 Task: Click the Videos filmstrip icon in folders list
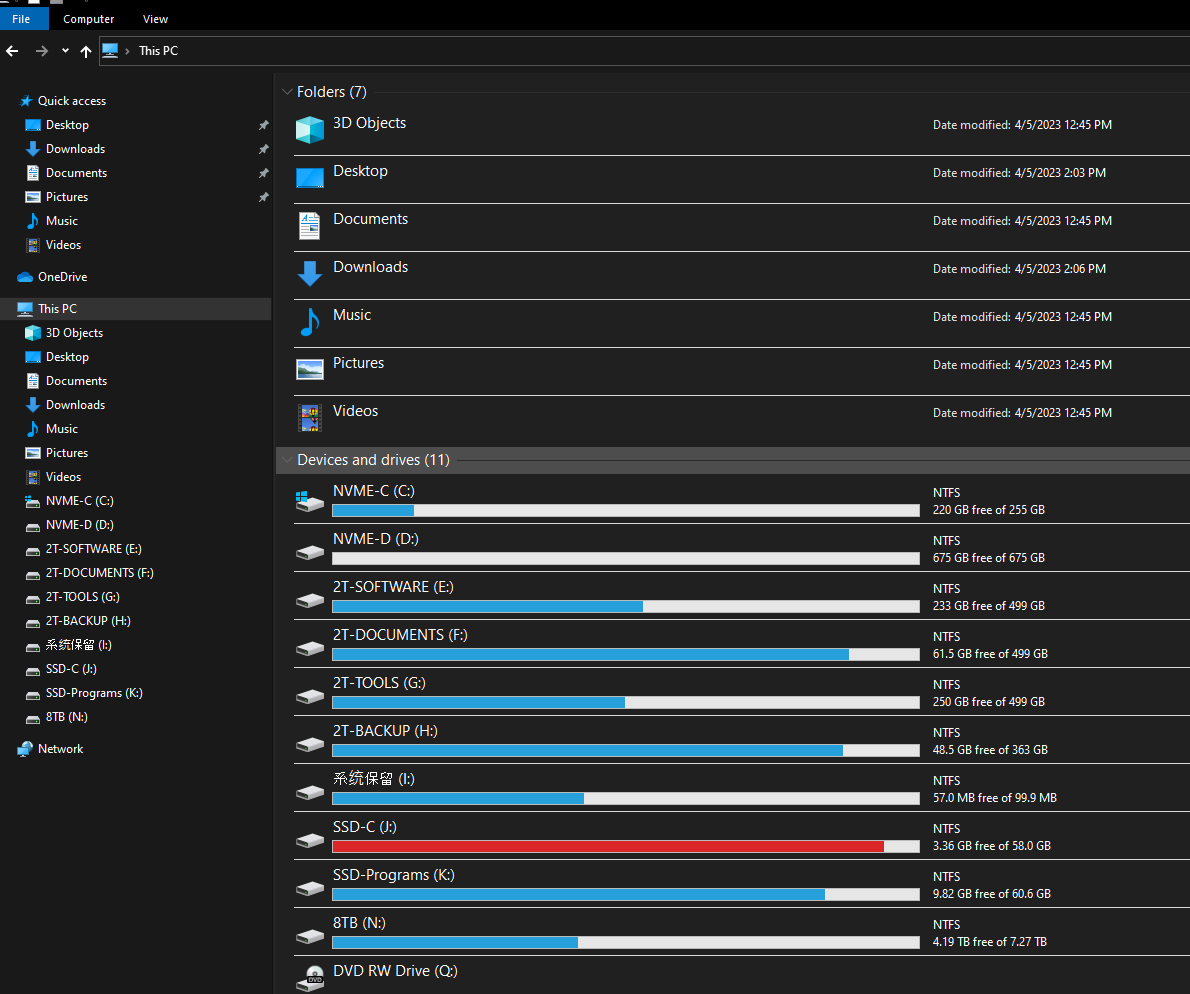[310, 417]
